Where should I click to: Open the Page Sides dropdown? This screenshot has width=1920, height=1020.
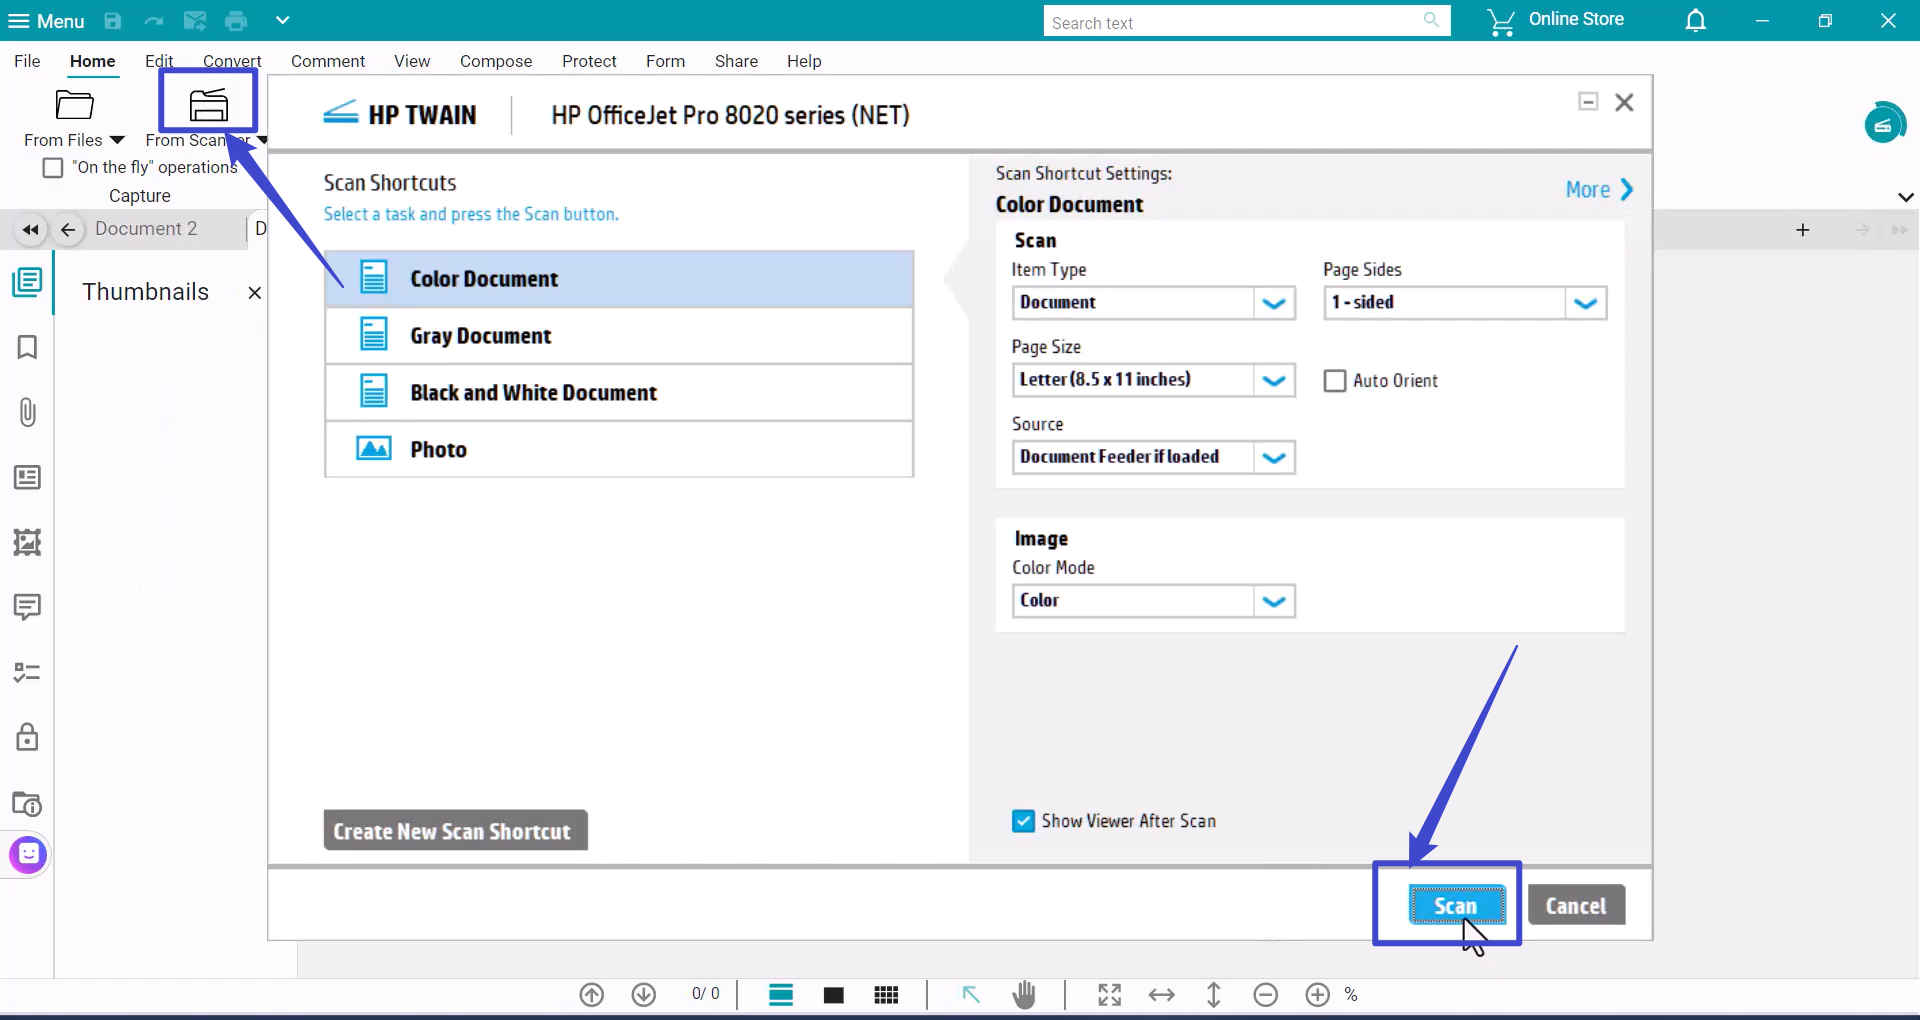click(x=1465, y=303)
